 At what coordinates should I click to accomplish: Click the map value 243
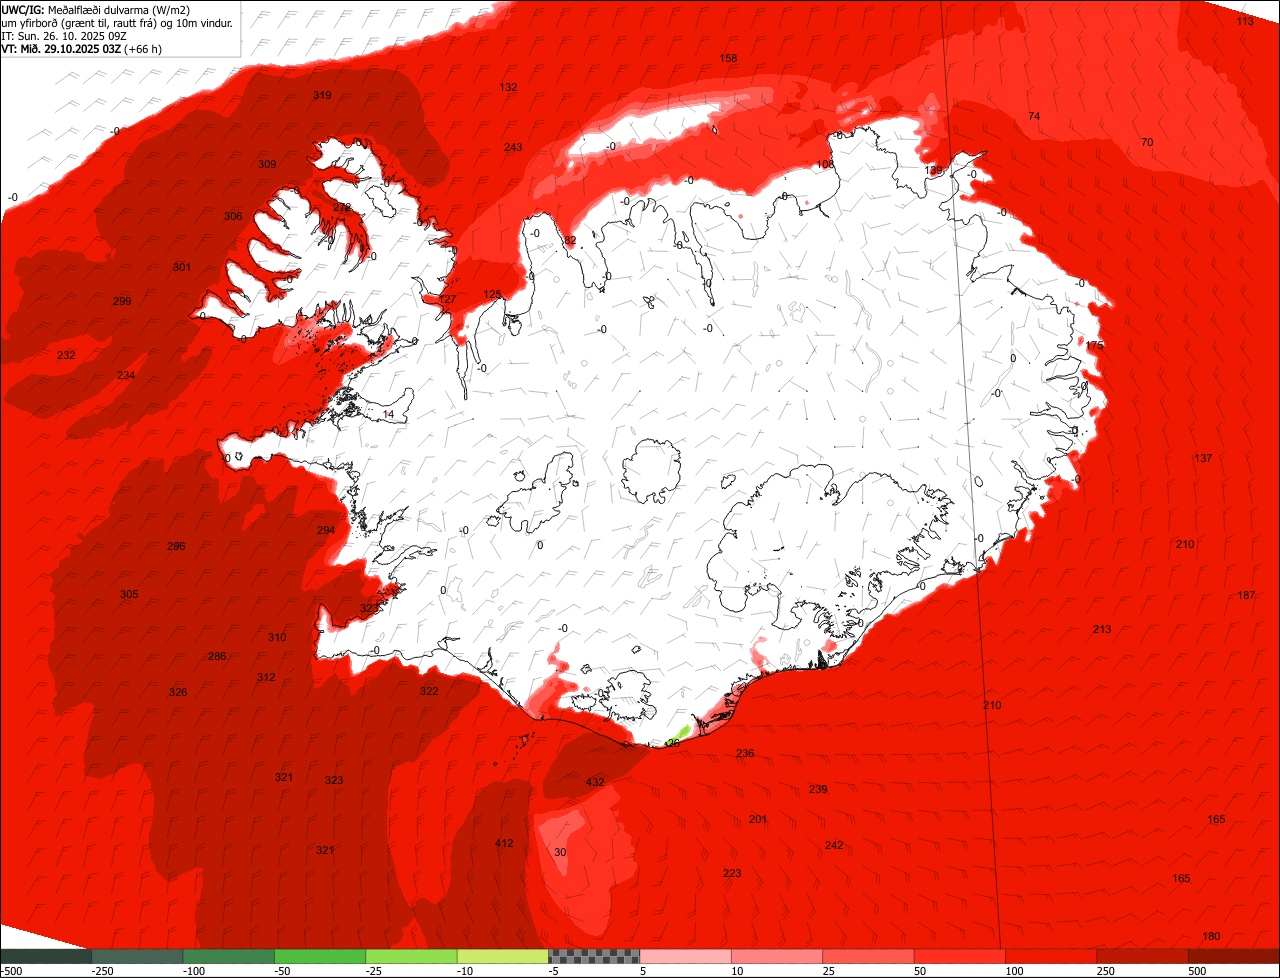513,148
